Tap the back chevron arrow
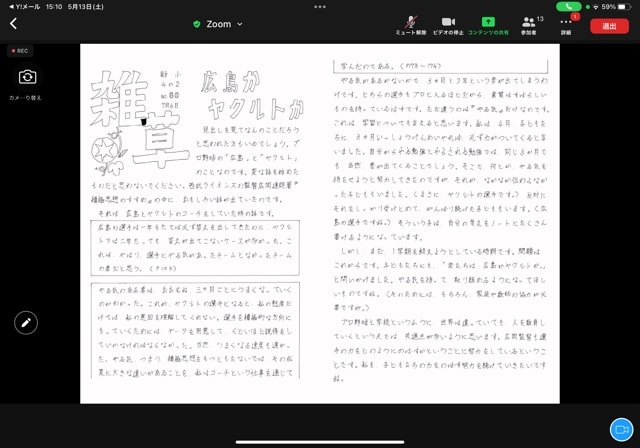Image resolution: width=640 pixels, height=448 pixels. 13,24
